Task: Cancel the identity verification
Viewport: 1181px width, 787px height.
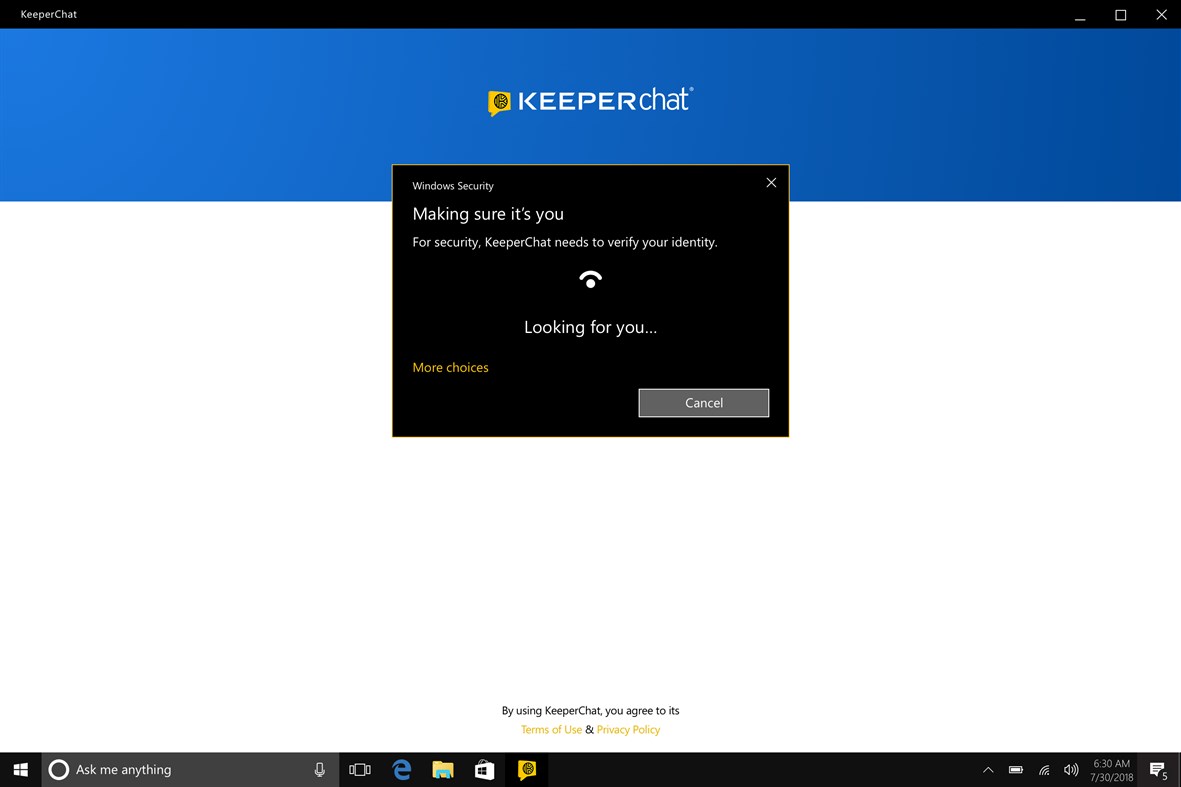Action: 703,402
